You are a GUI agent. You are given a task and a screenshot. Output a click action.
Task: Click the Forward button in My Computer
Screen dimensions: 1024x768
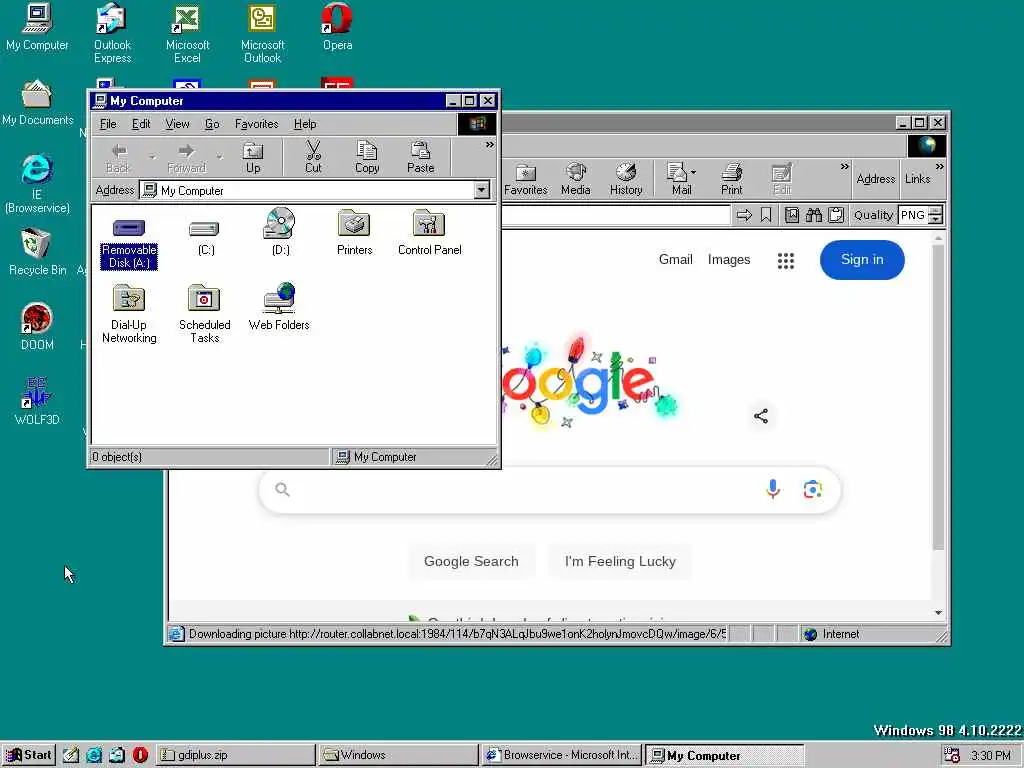click(x=186, y=158)
